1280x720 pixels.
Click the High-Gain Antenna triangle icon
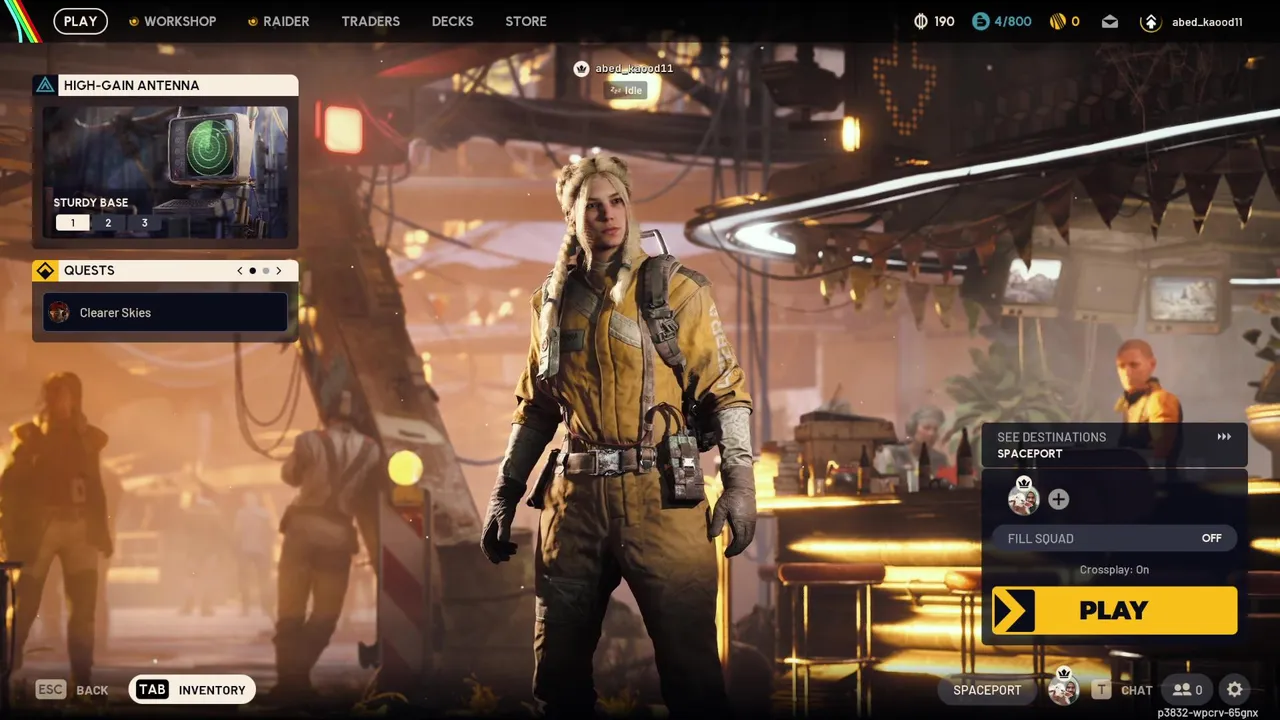coord(45,85)
